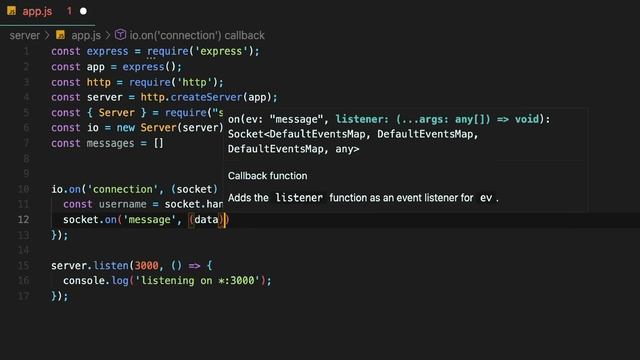
Task: Click 'express' string on line 1
Action: (x=222, y=51)
